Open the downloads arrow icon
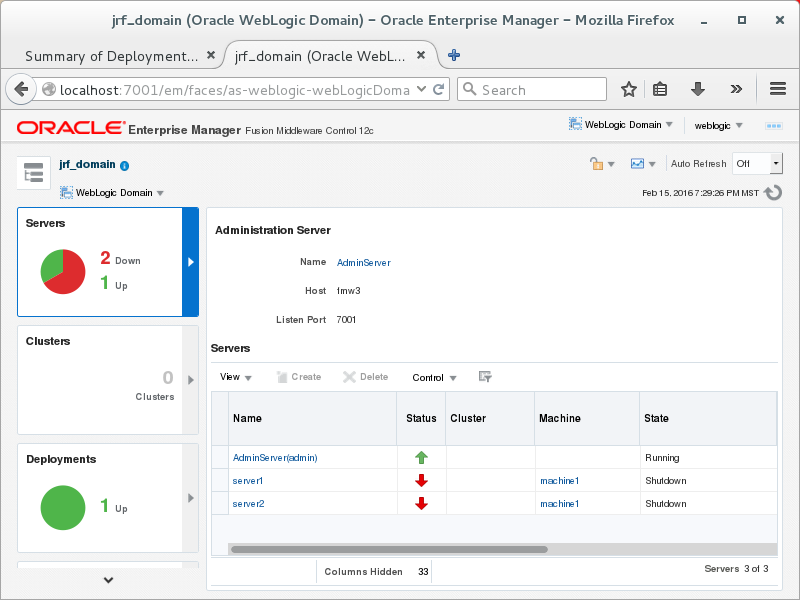The image size is (800, 600). pos(697,90)
